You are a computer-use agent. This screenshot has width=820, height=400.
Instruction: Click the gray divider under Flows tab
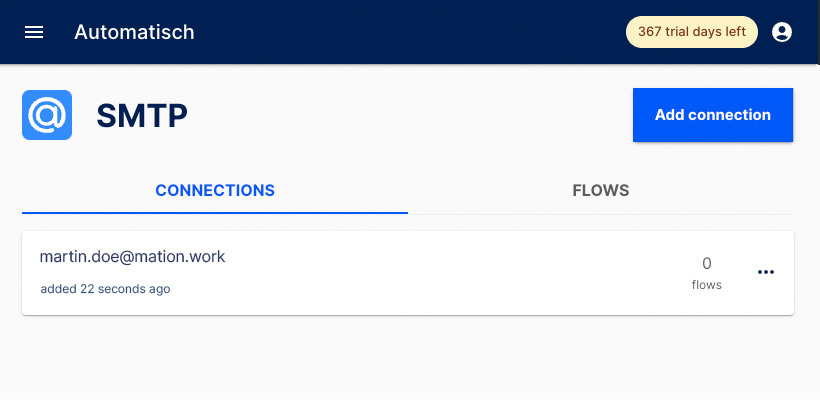tap(601, 214)
